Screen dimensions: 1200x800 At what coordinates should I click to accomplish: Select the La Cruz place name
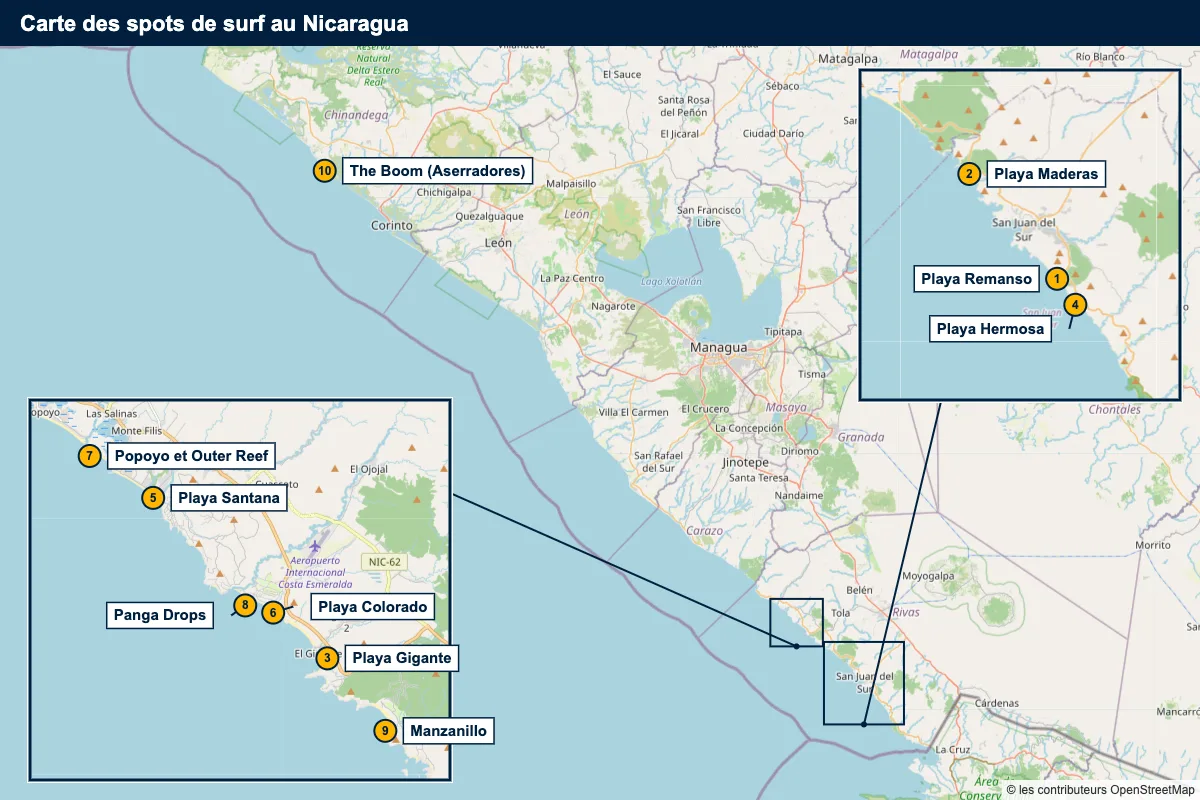tap(953, 749)
